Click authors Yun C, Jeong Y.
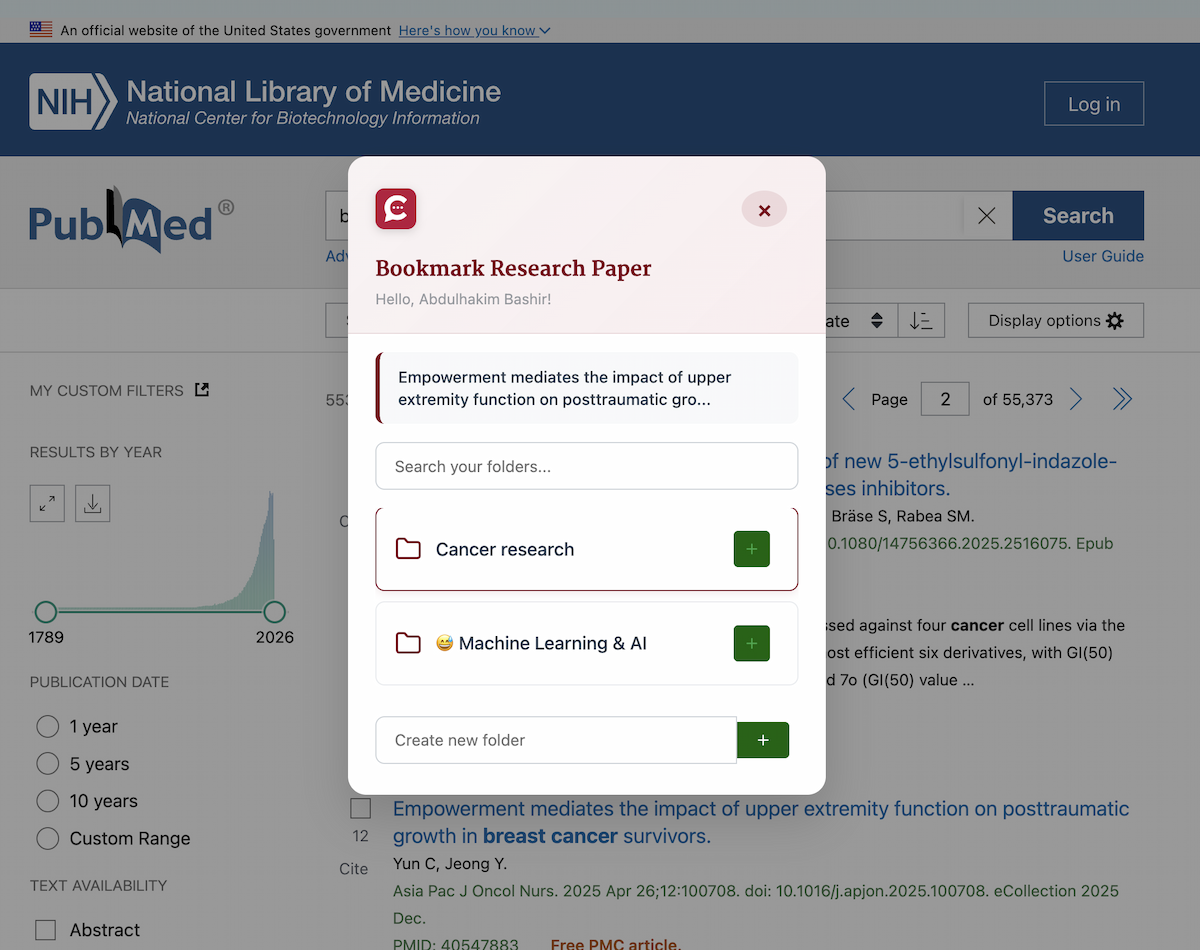This screenshot has height=950, width=1200. coord(450,864)
